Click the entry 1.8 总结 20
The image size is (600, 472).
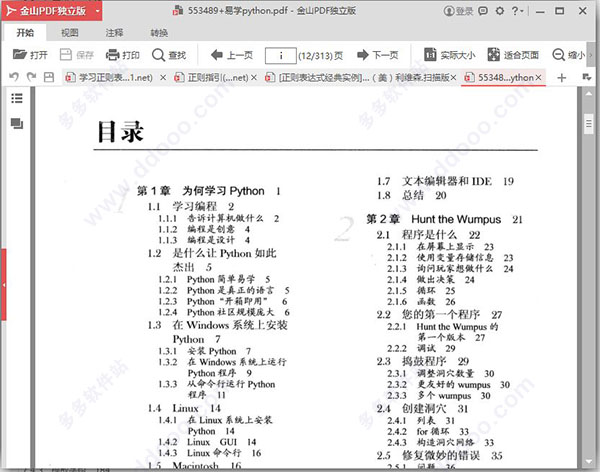411,195
